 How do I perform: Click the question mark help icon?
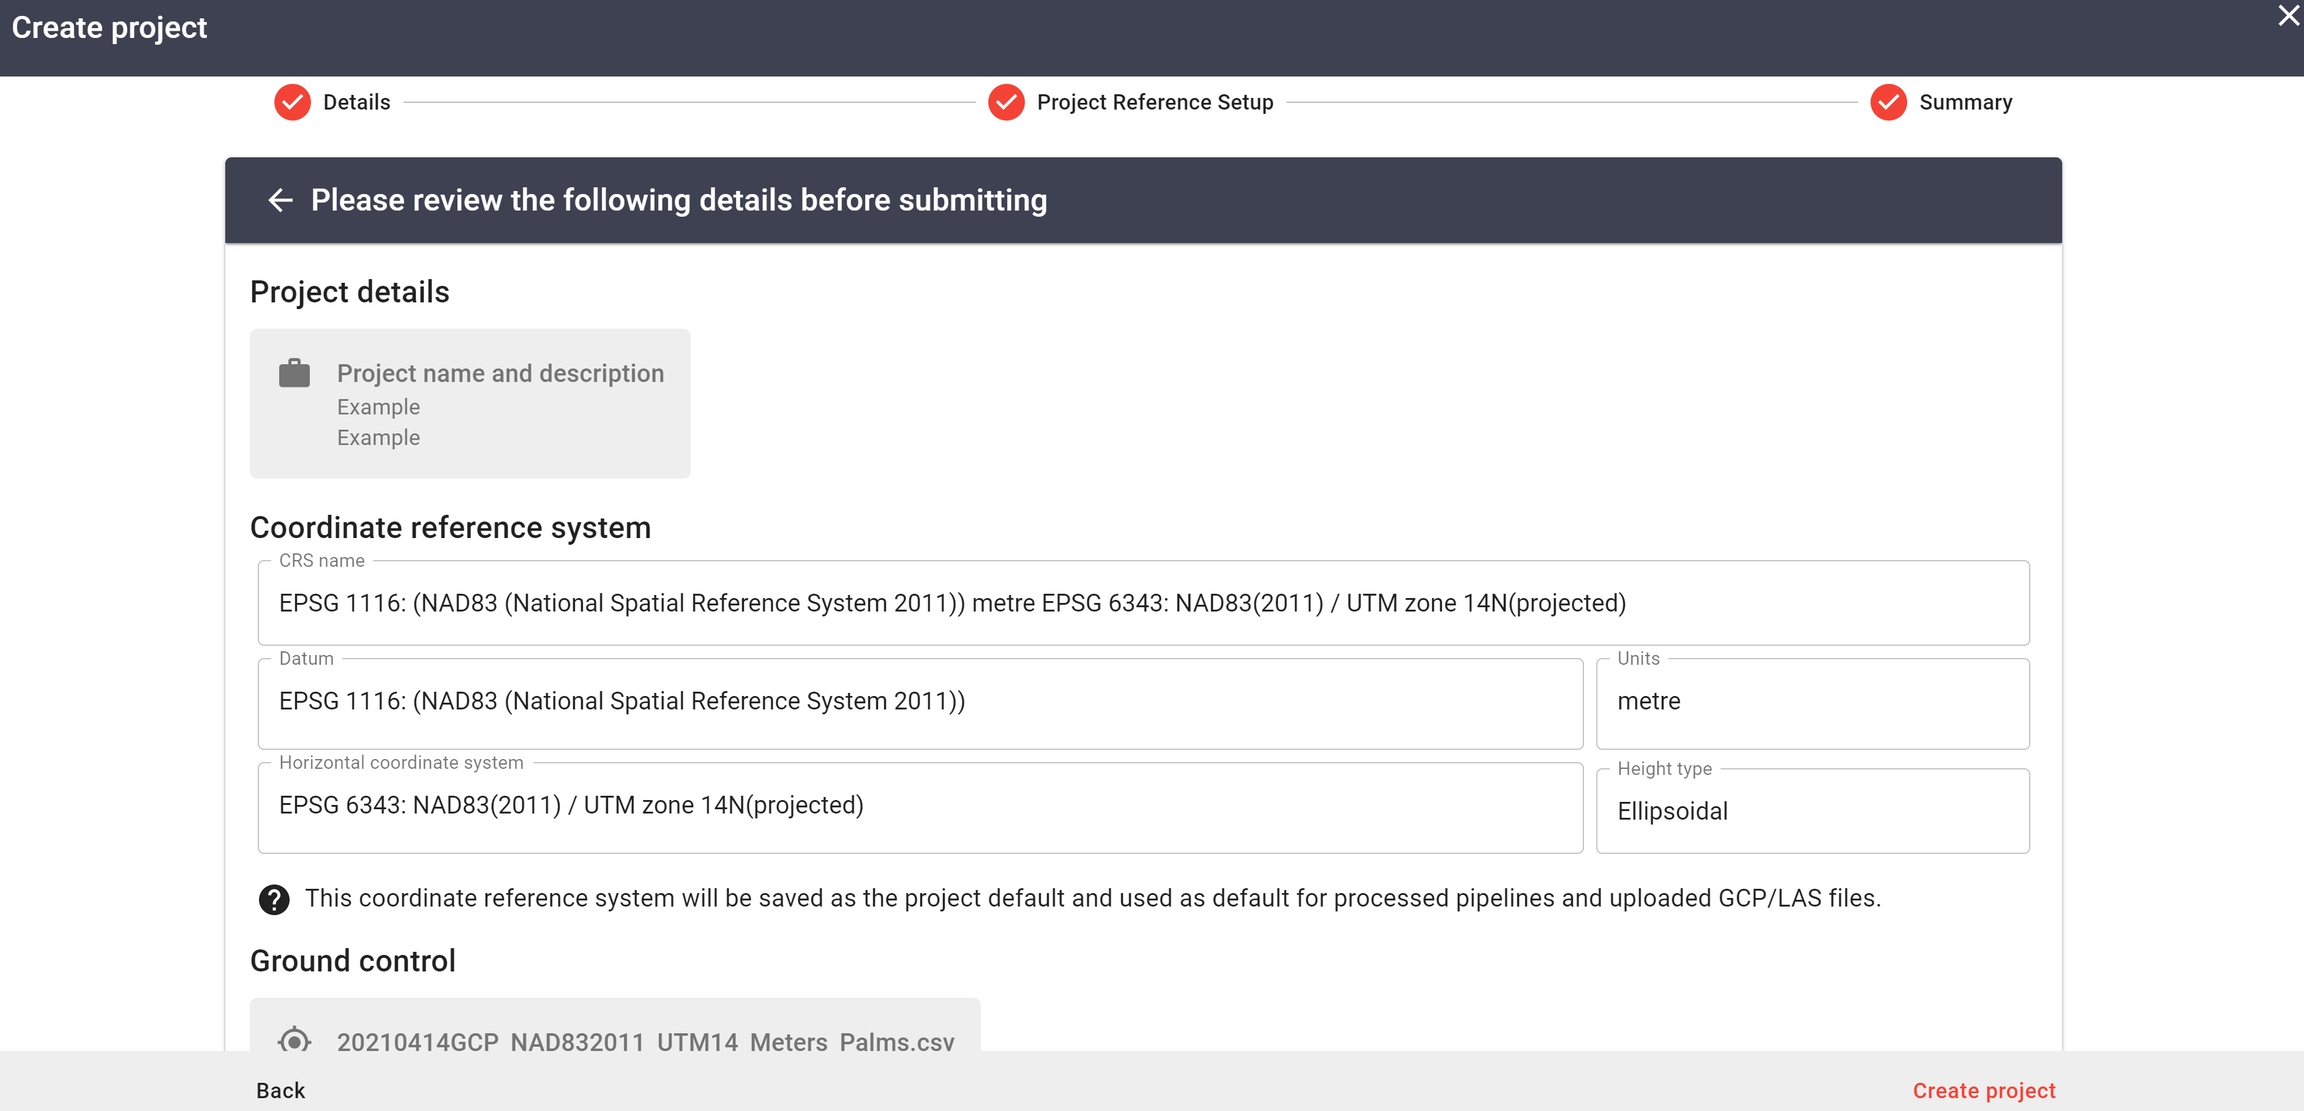click(274, 899)
